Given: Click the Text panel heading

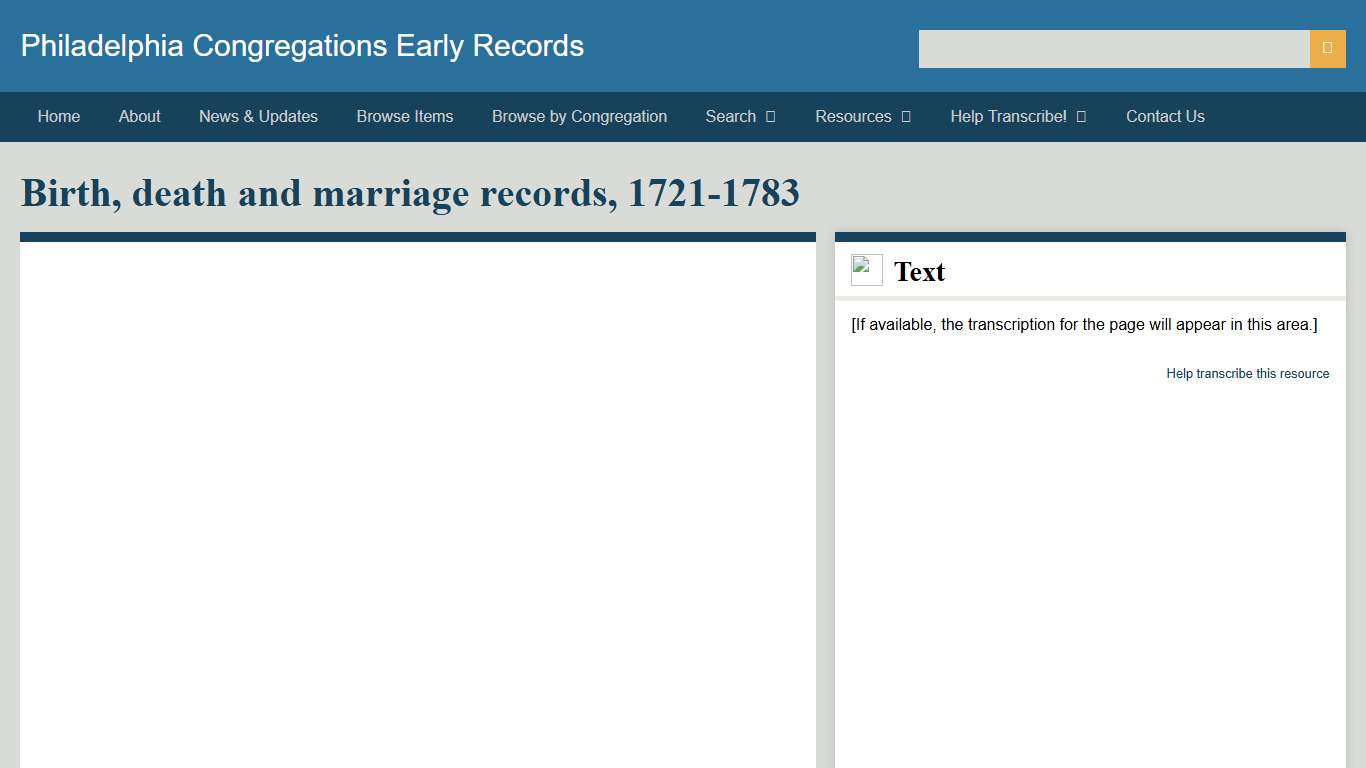Looking at the screenshot, I should click(x=920, y=271).
